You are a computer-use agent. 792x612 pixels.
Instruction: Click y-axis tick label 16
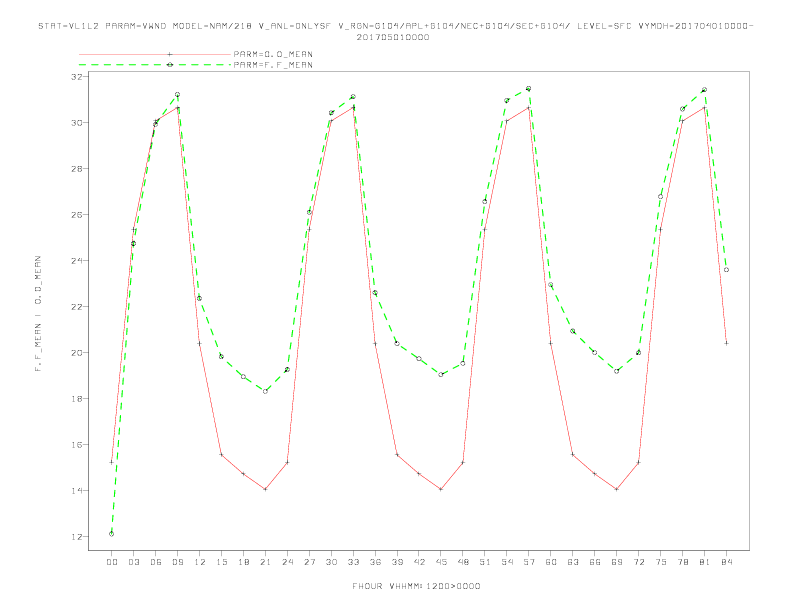77,445
